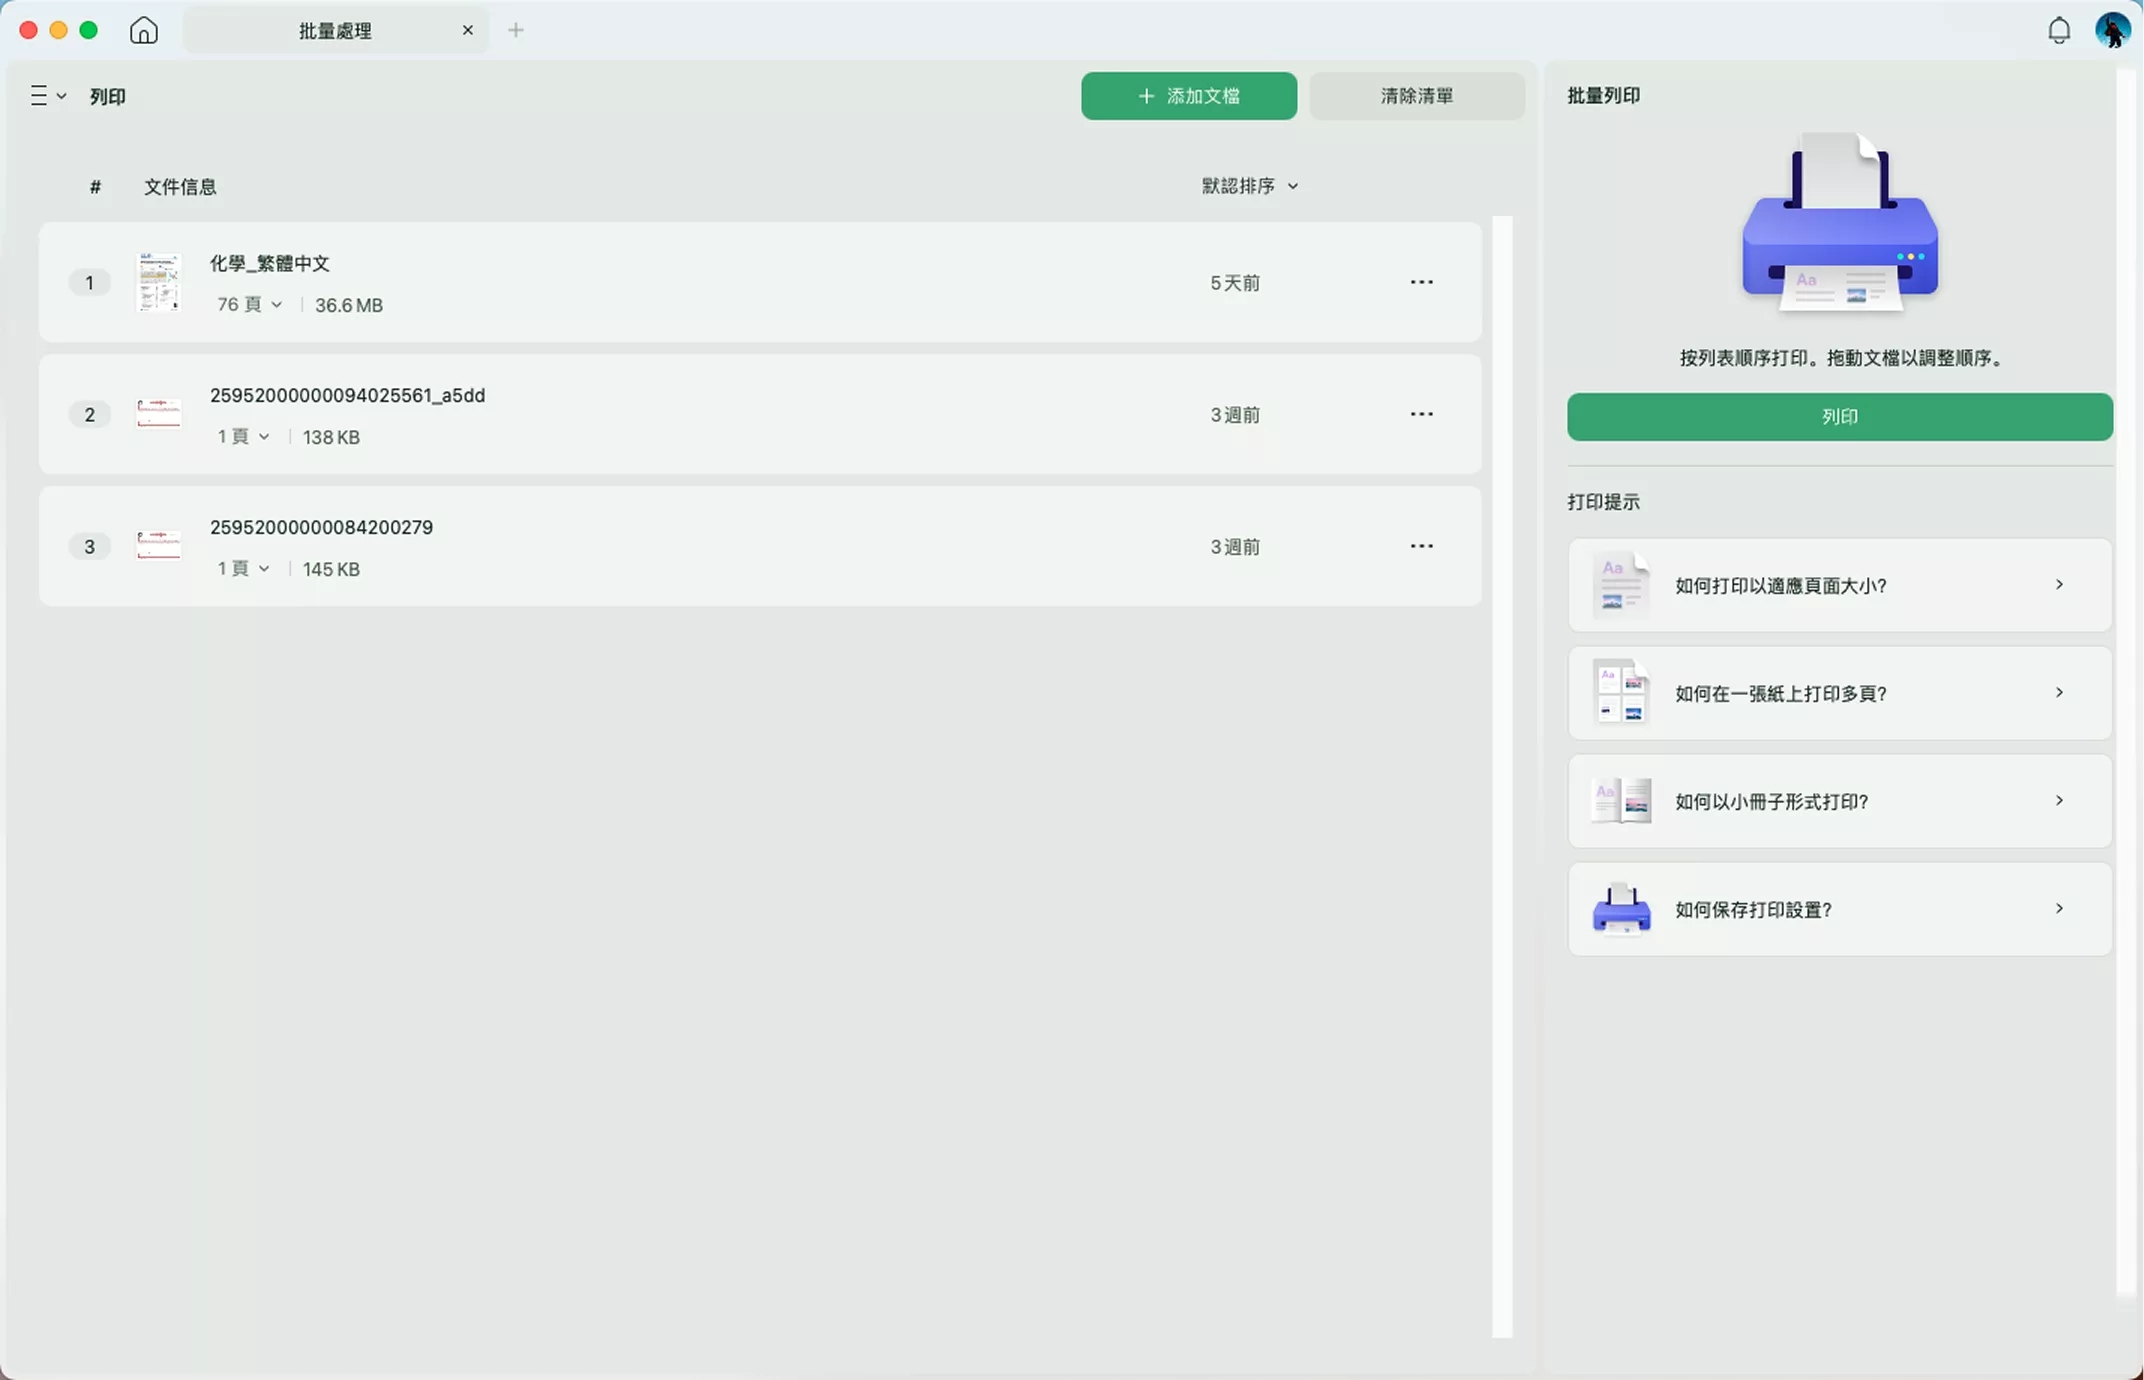This screenshot has height=1380, width=2144.
Task: Open a new tab with plus icon
Action: pos(516,30)
